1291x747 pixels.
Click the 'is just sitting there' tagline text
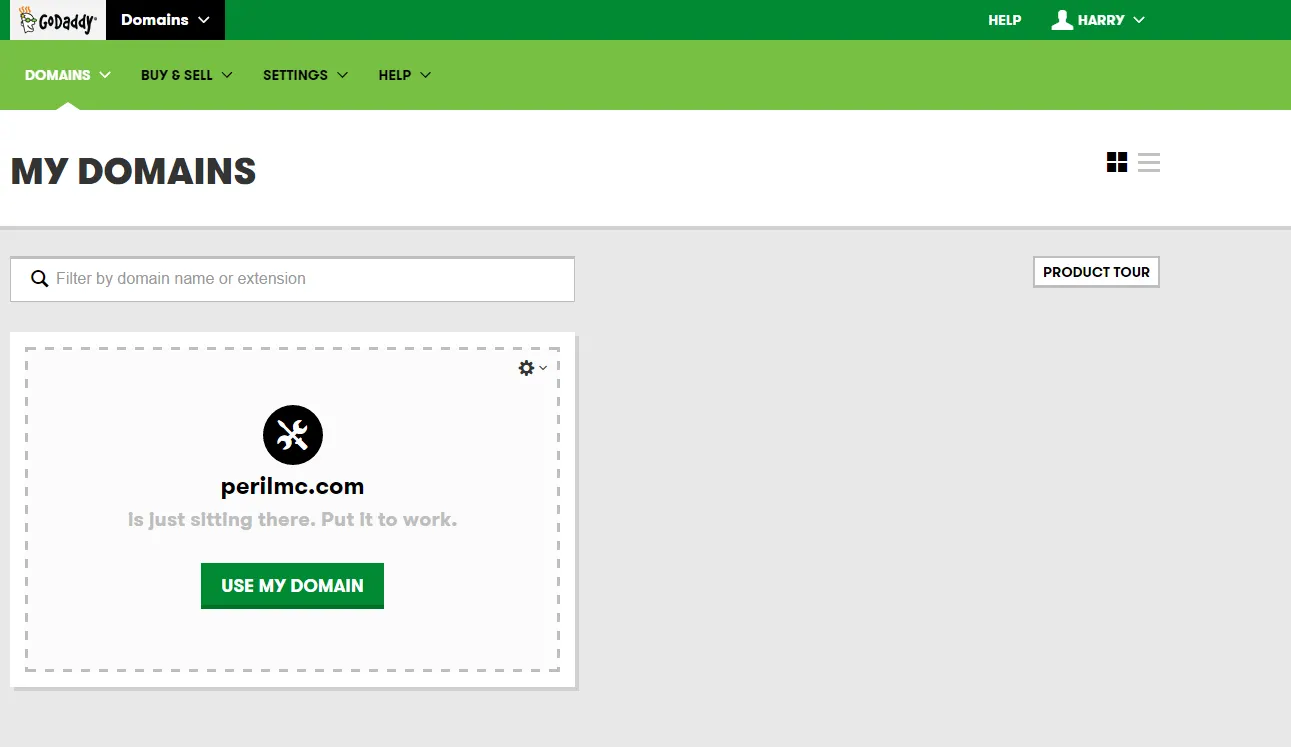coord(292,520)
